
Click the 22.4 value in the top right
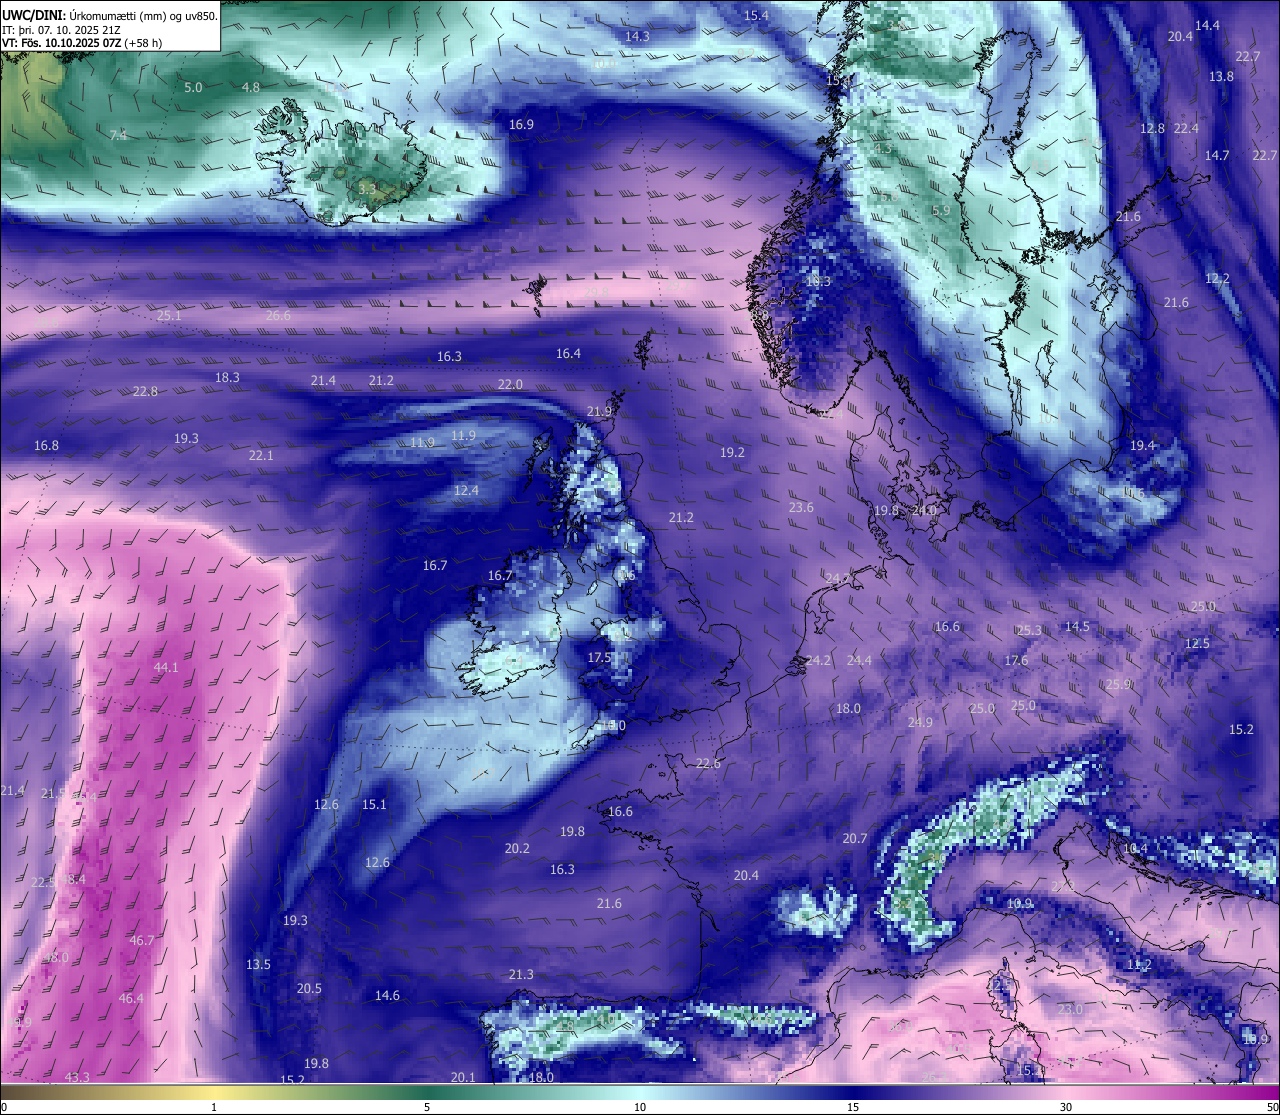(1186, 128)
